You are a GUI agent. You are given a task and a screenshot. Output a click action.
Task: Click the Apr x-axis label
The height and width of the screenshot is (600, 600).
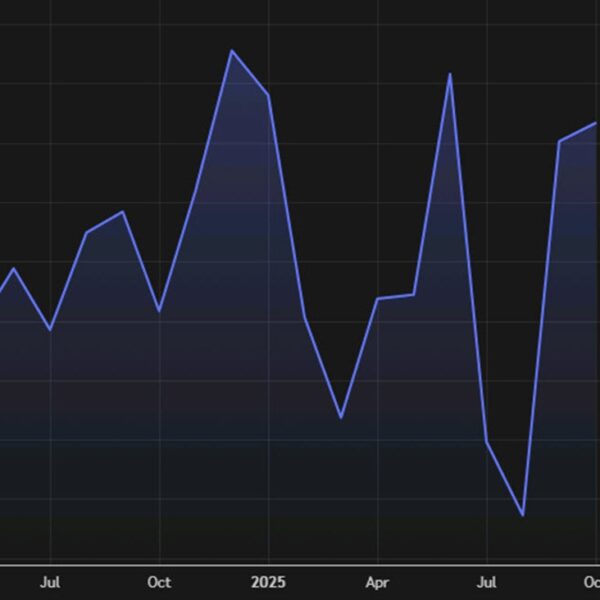377,583
